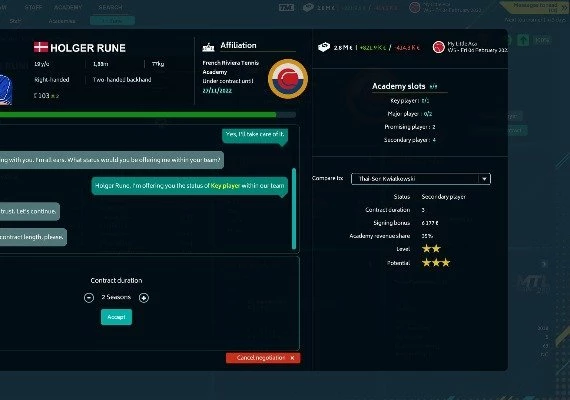The width and height of the screenshot is (570, 400).
Task: Increase contract duration with the plus button
Action: click(x=144, y=298)
